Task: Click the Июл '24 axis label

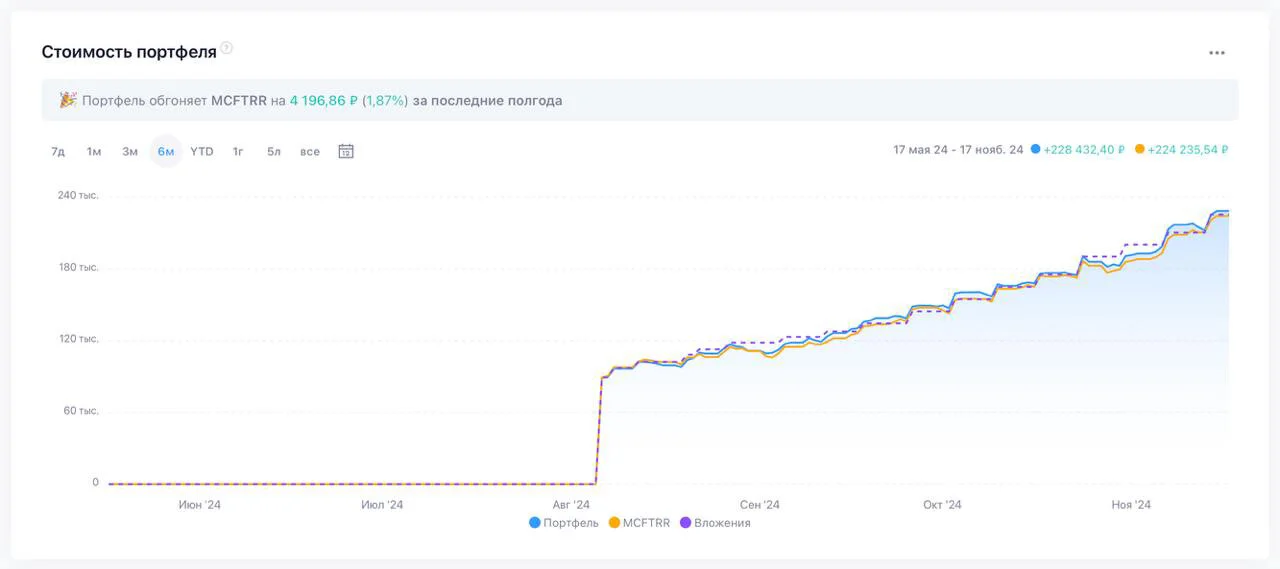Action: tap(382, 505)
